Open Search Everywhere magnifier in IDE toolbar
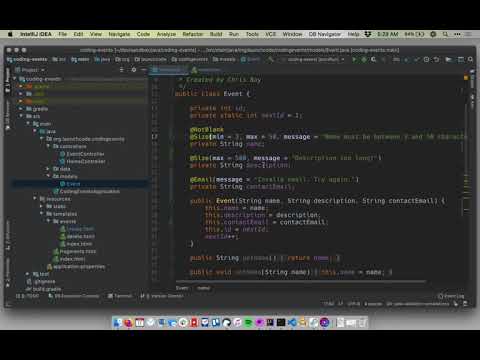Image resolution: width=480 pixels, height=360 pixels. coord(470,60)
